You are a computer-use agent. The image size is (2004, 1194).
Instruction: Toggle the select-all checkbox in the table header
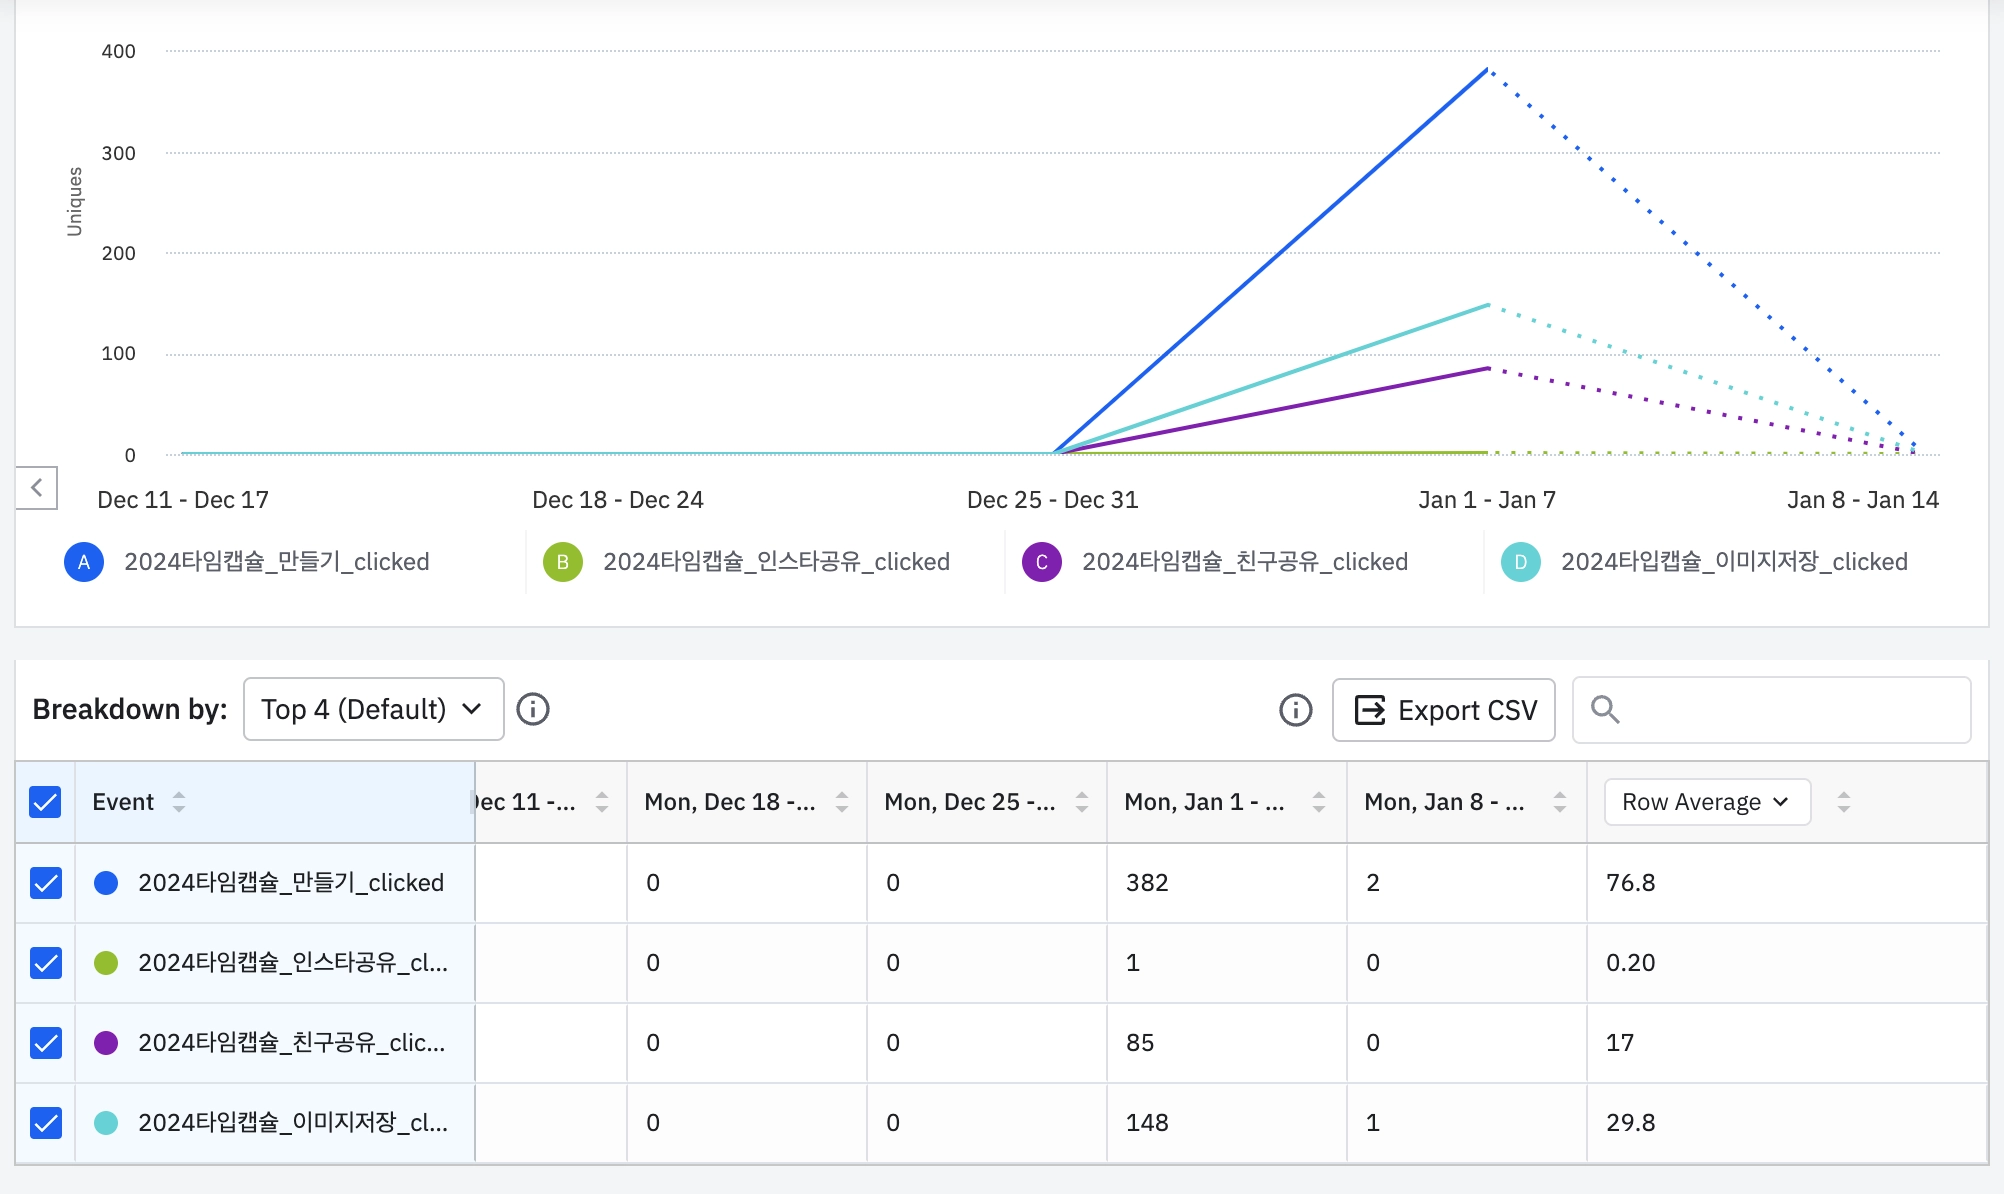46,802
